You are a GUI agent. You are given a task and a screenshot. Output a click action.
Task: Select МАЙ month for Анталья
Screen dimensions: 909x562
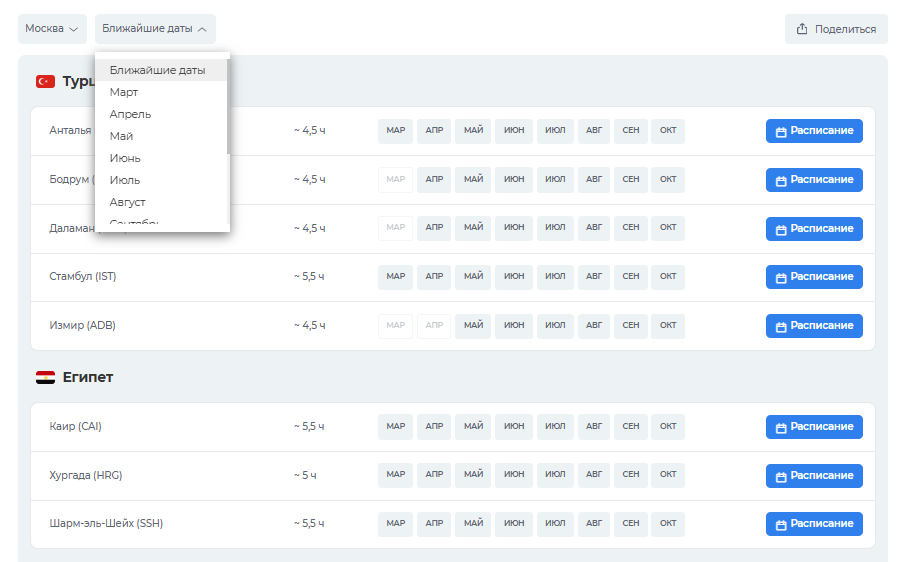(473, 130)
